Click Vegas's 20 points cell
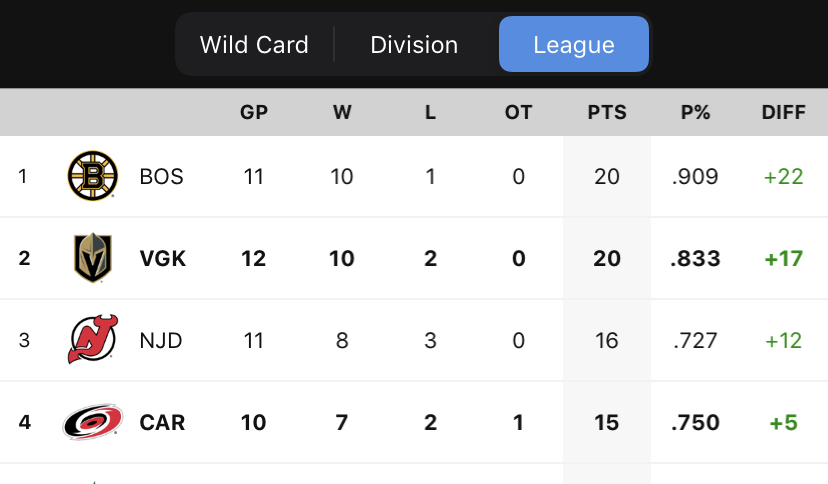 [607, 258]
